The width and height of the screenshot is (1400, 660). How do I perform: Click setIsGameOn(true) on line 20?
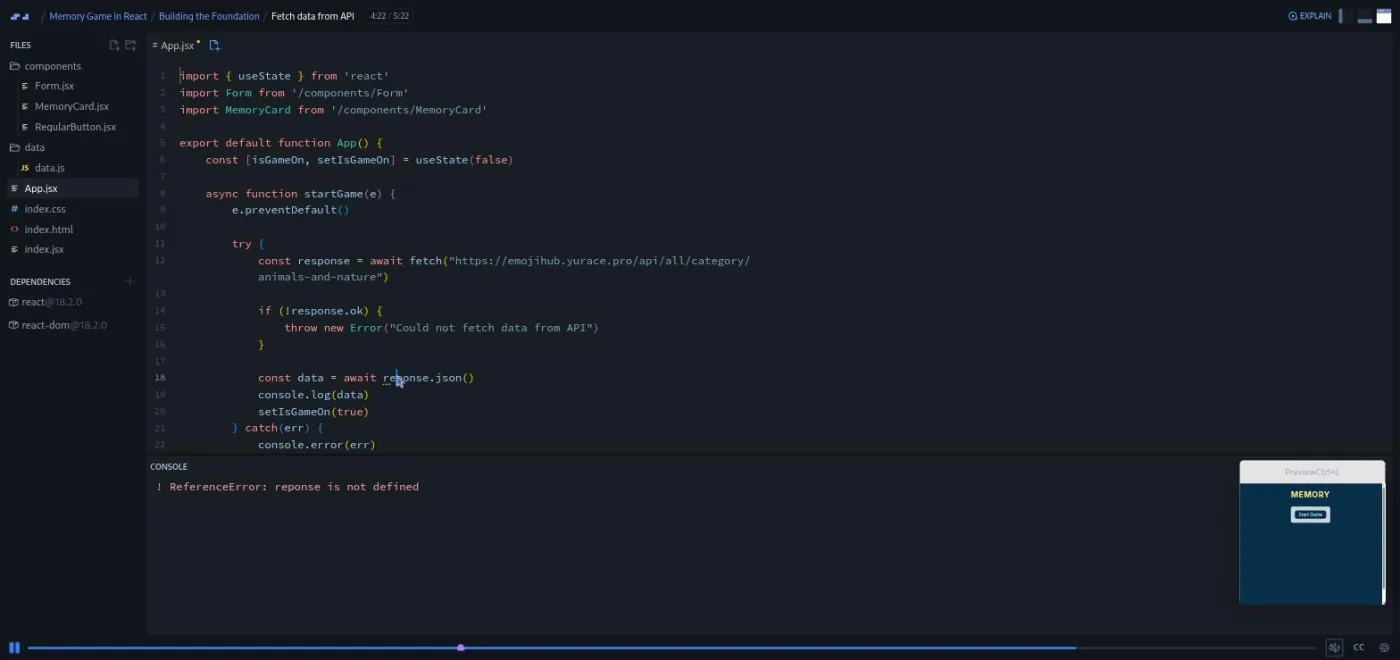pos(313,412)
